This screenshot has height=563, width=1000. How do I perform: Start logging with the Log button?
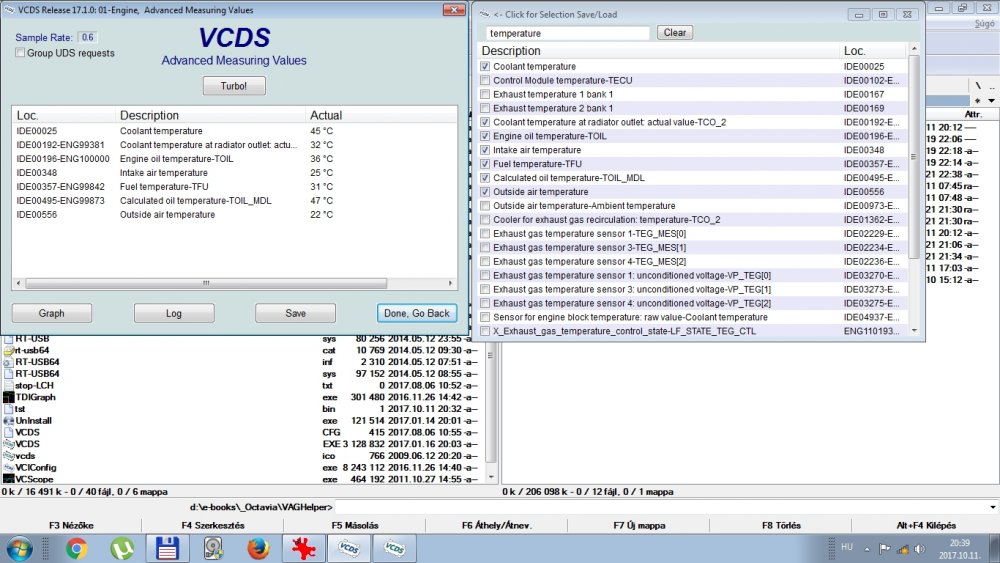coord(173,313)
